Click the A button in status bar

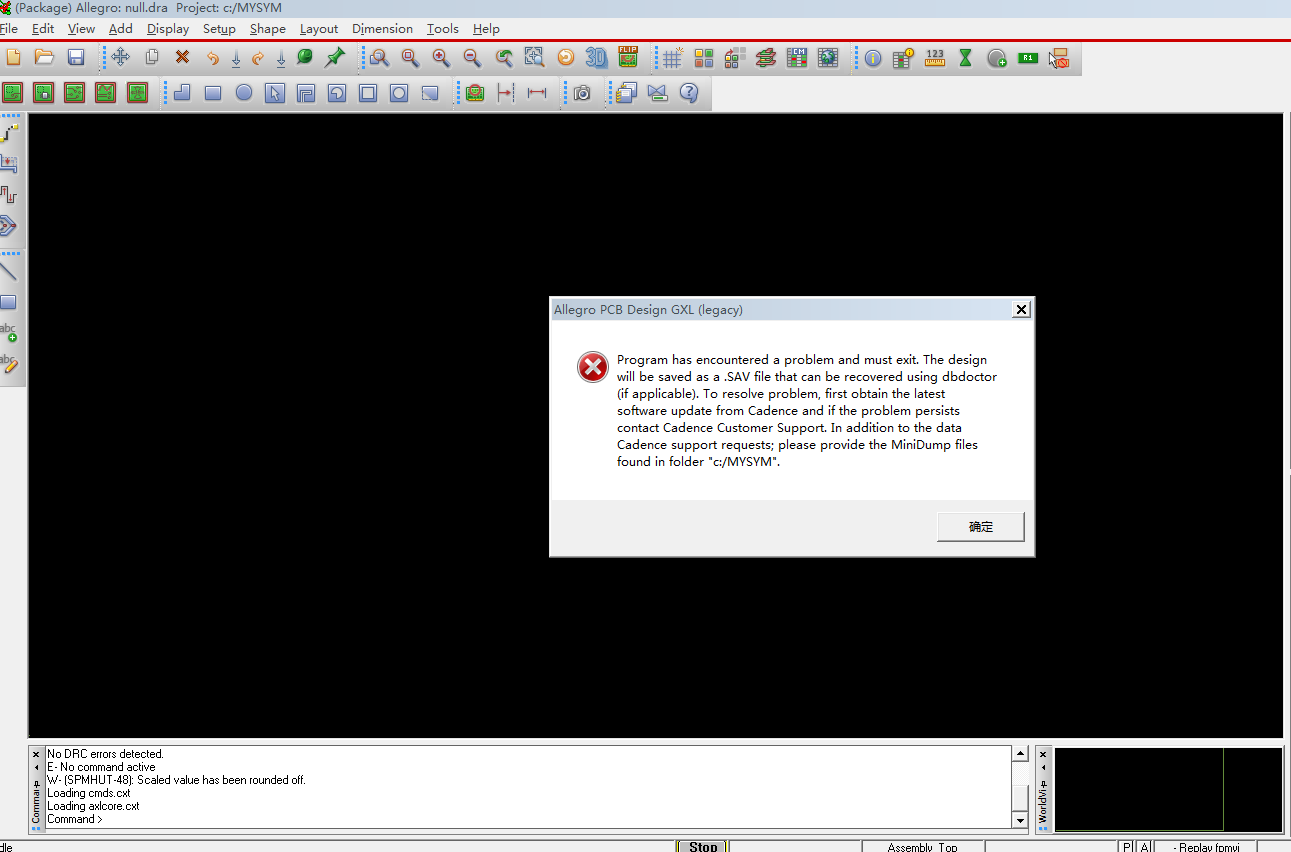1145,847
